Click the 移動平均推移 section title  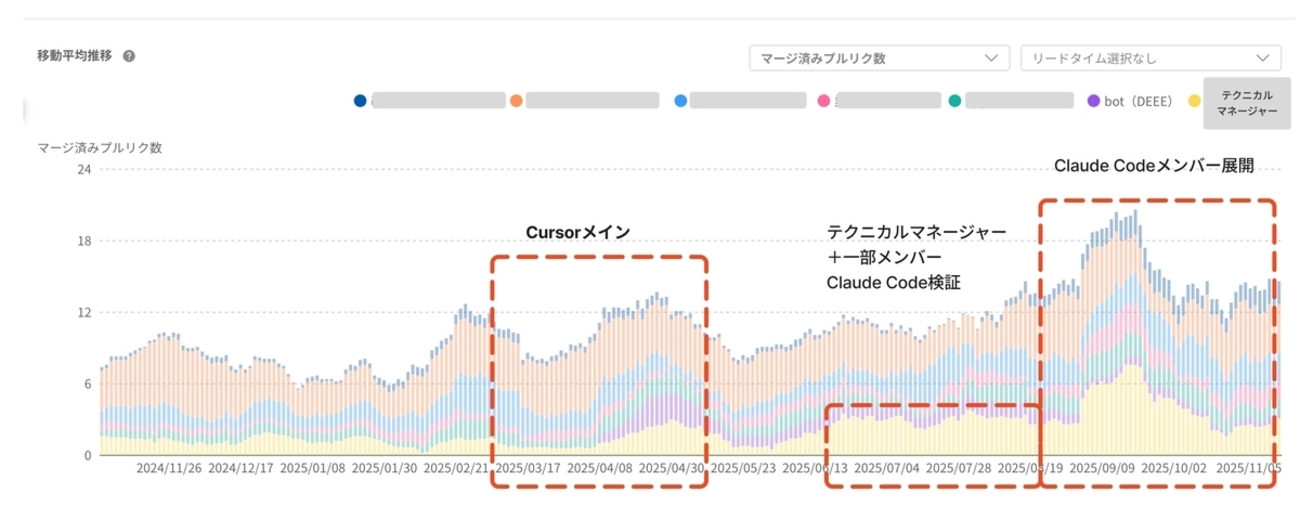point(74,56)
